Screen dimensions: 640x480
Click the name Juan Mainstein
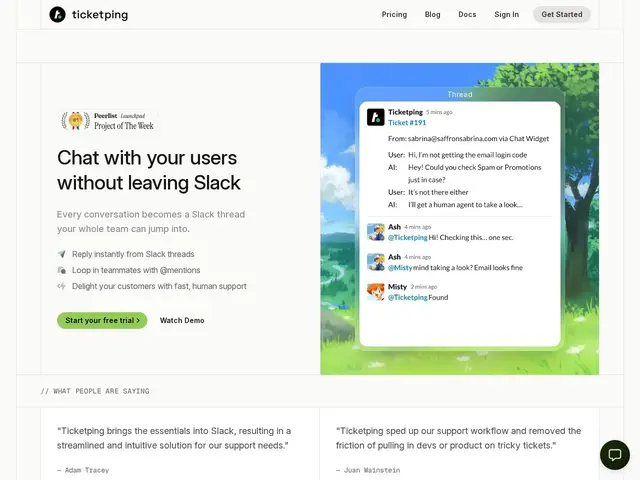[x=372, y=470]
